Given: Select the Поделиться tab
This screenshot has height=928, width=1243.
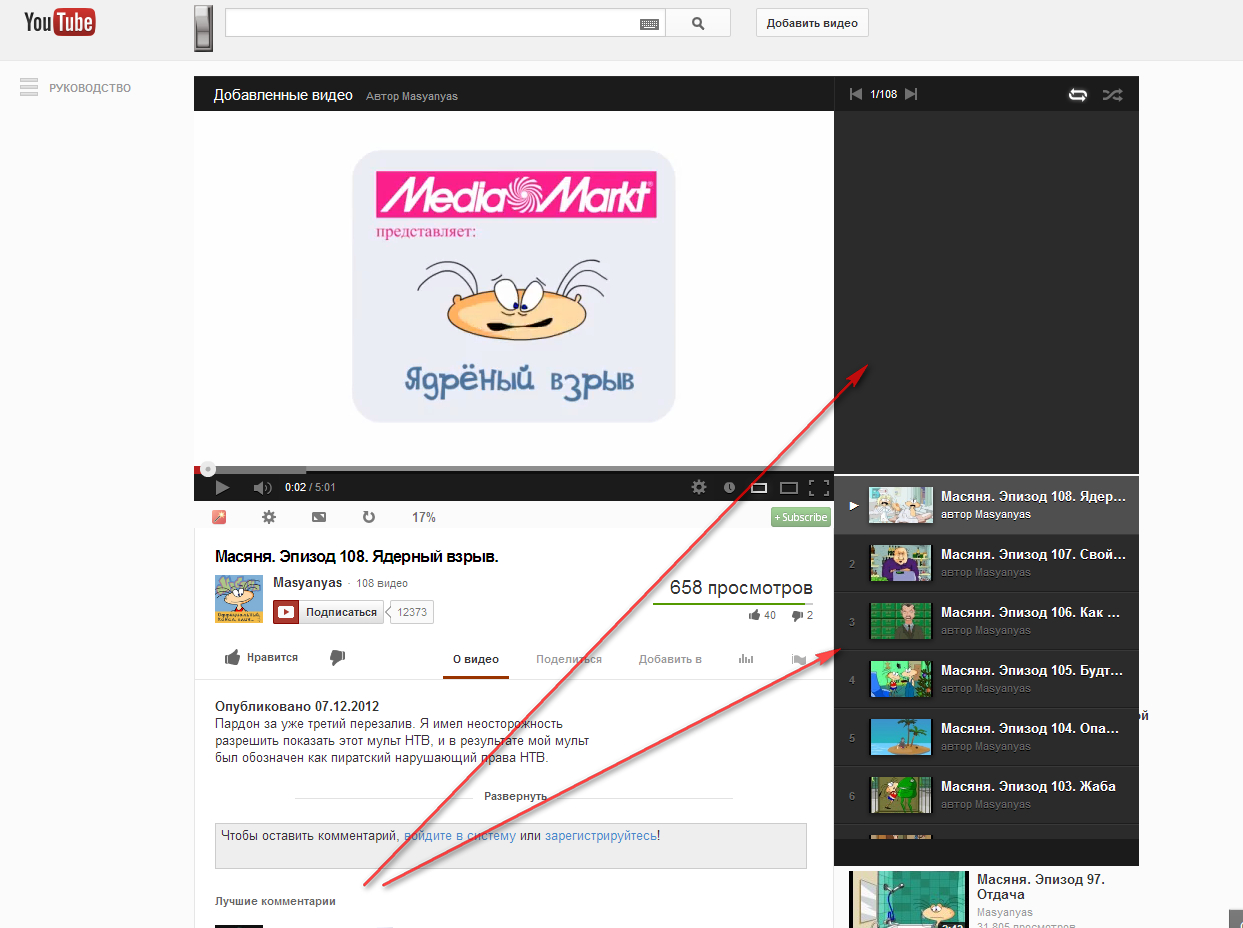Looking at the screenshot, I should coord(569,659).
